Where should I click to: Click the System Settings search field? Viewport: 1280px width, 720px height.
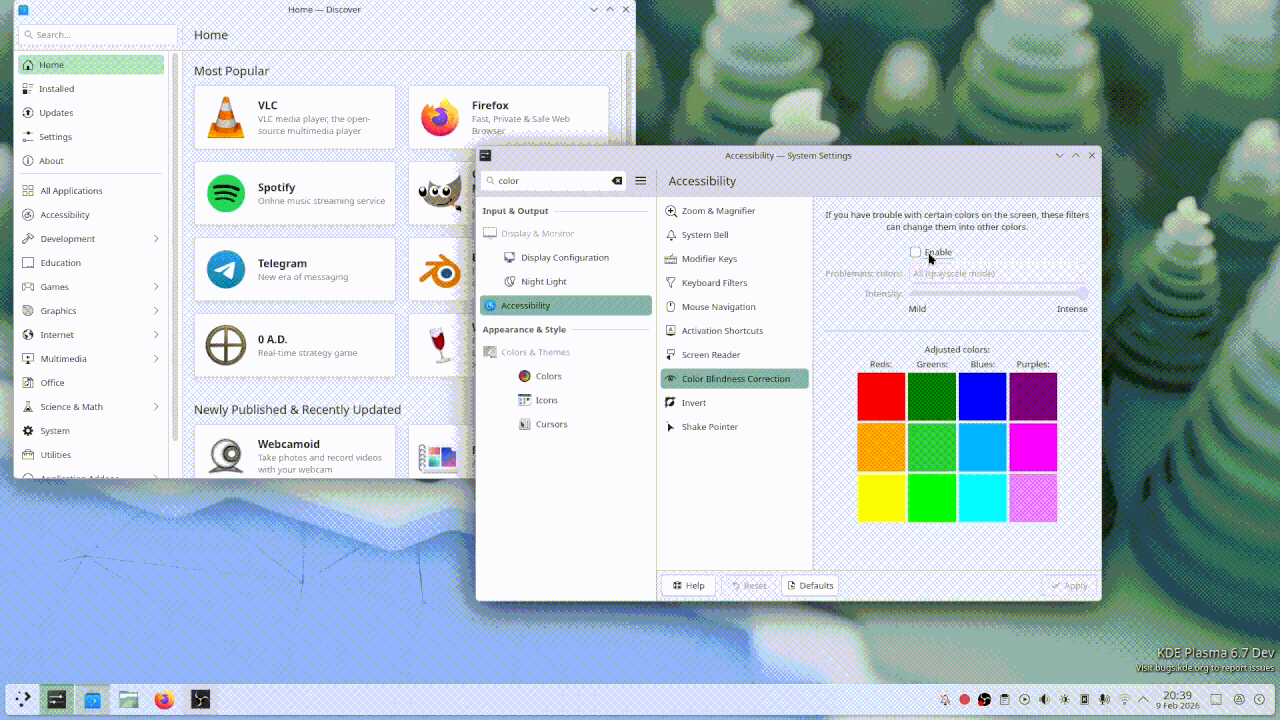tap(554, 181)
